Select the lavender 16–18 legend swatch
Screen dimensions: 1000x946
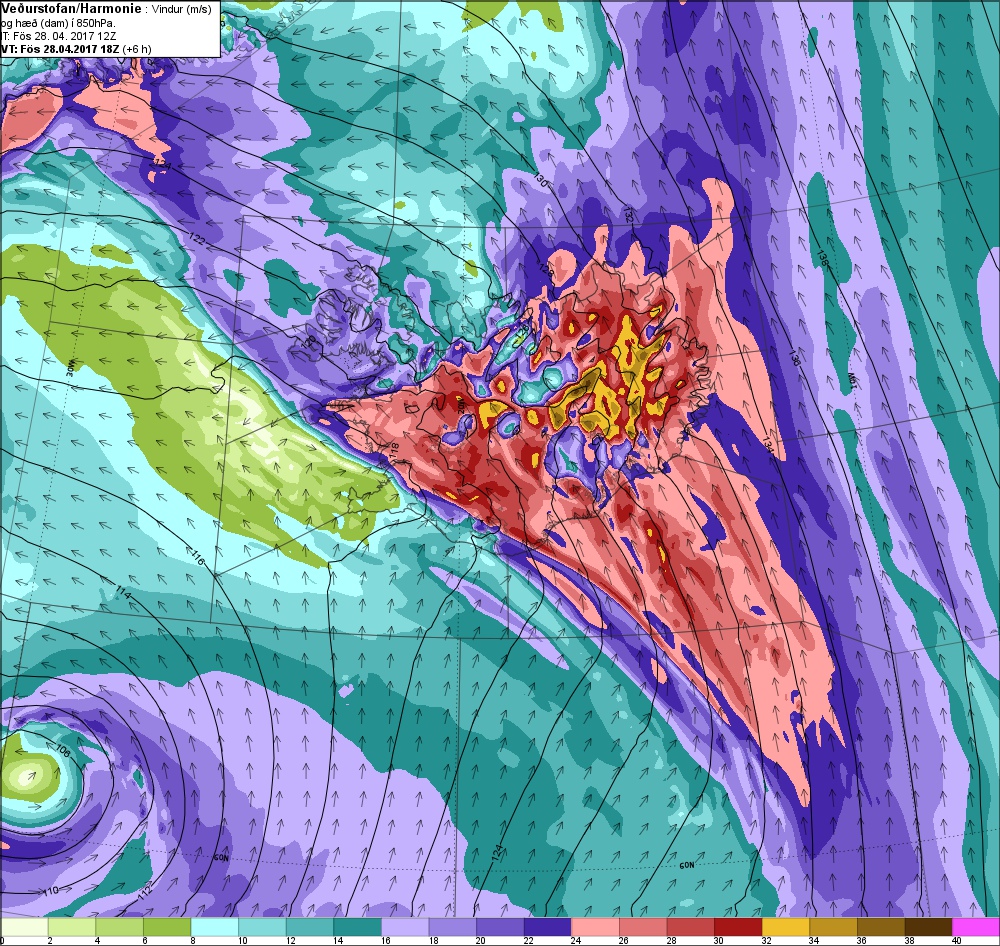point(405,926)
